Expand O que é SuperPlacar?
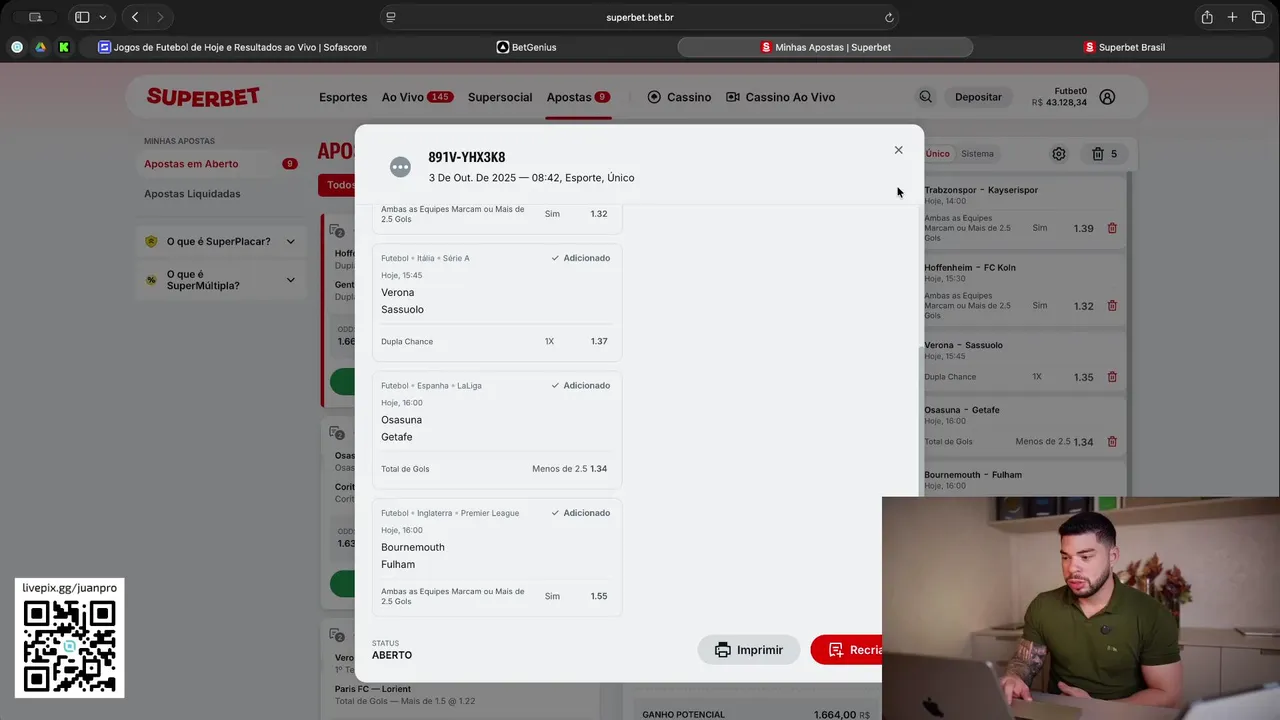The width and height of the screenshot is (1280, 720). [x=220, y=241]
